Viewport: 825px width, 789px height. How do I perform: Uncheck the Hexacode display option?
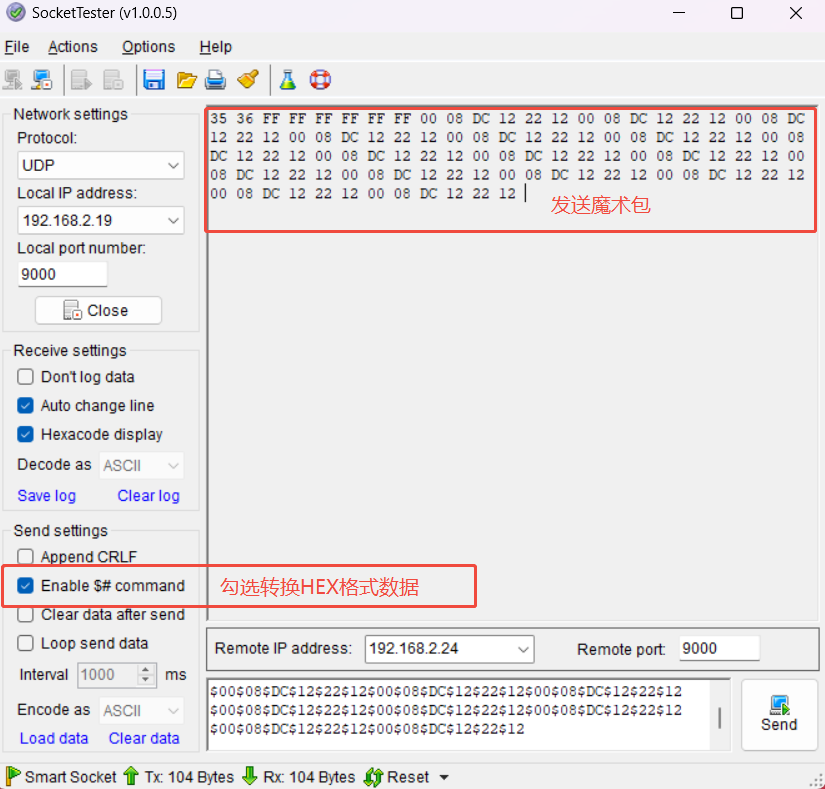(26, 434)
